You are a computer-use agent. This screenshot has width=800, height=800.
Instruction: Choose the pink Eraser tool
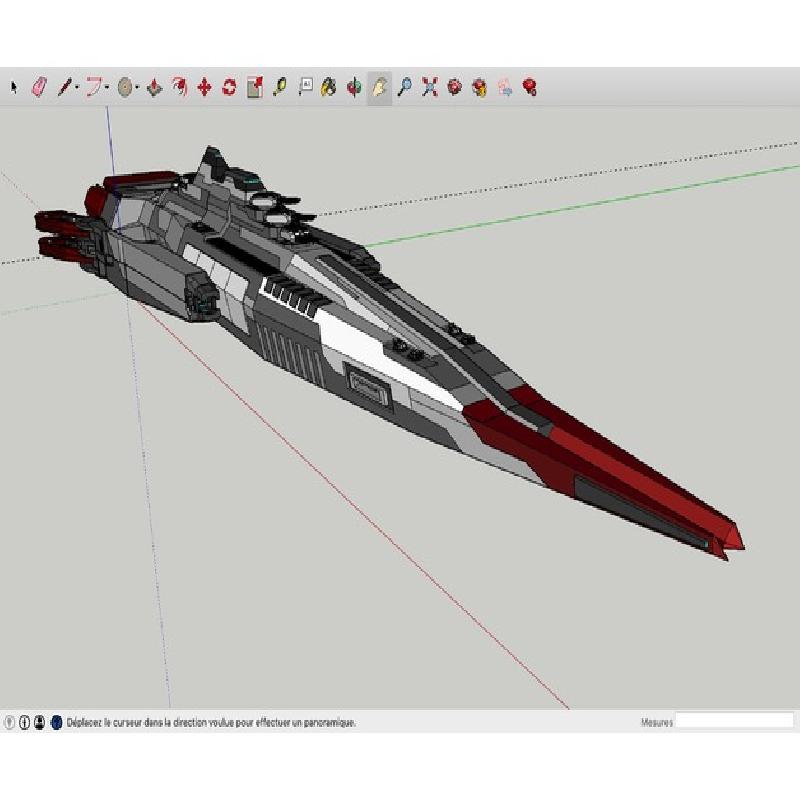[x=39, y=88]
